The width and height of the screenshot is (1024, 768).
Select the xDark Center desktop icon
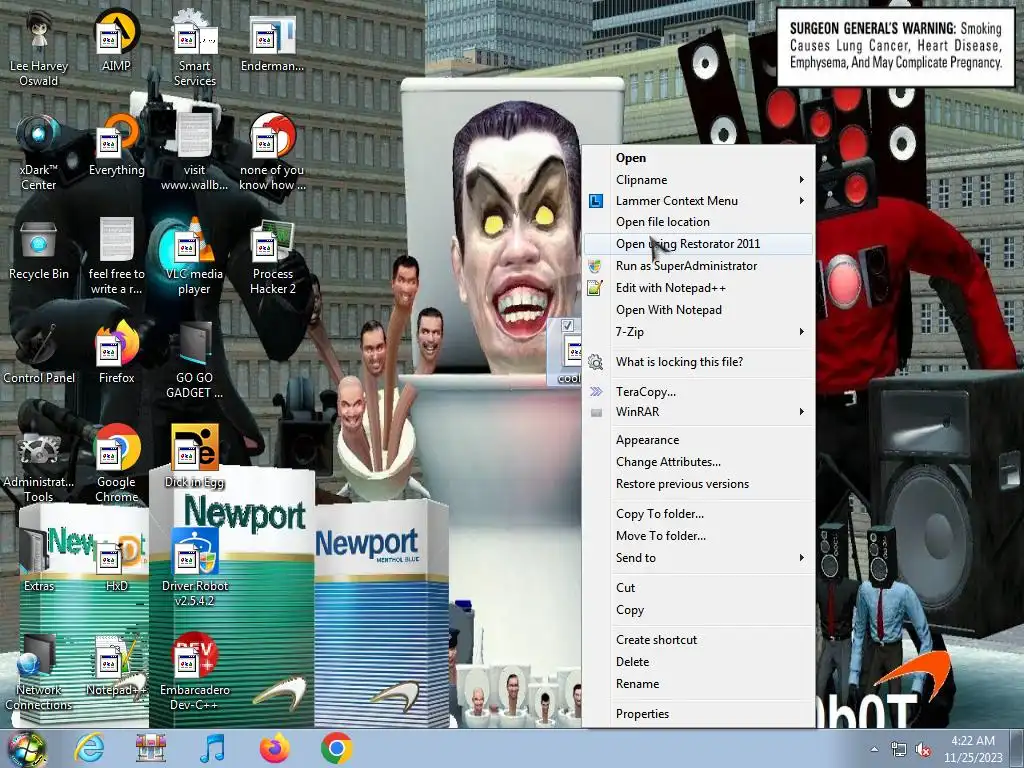tap(39, 153)
